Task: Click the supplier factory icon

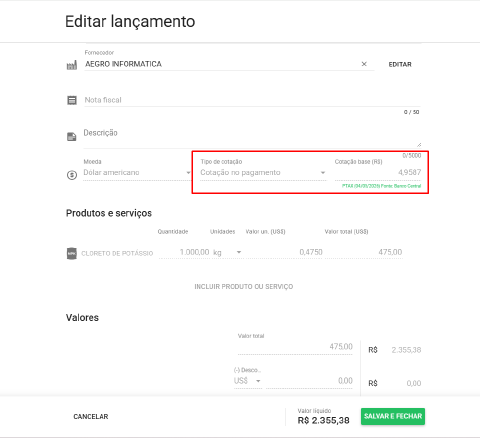Action: (x=72, y=65)
